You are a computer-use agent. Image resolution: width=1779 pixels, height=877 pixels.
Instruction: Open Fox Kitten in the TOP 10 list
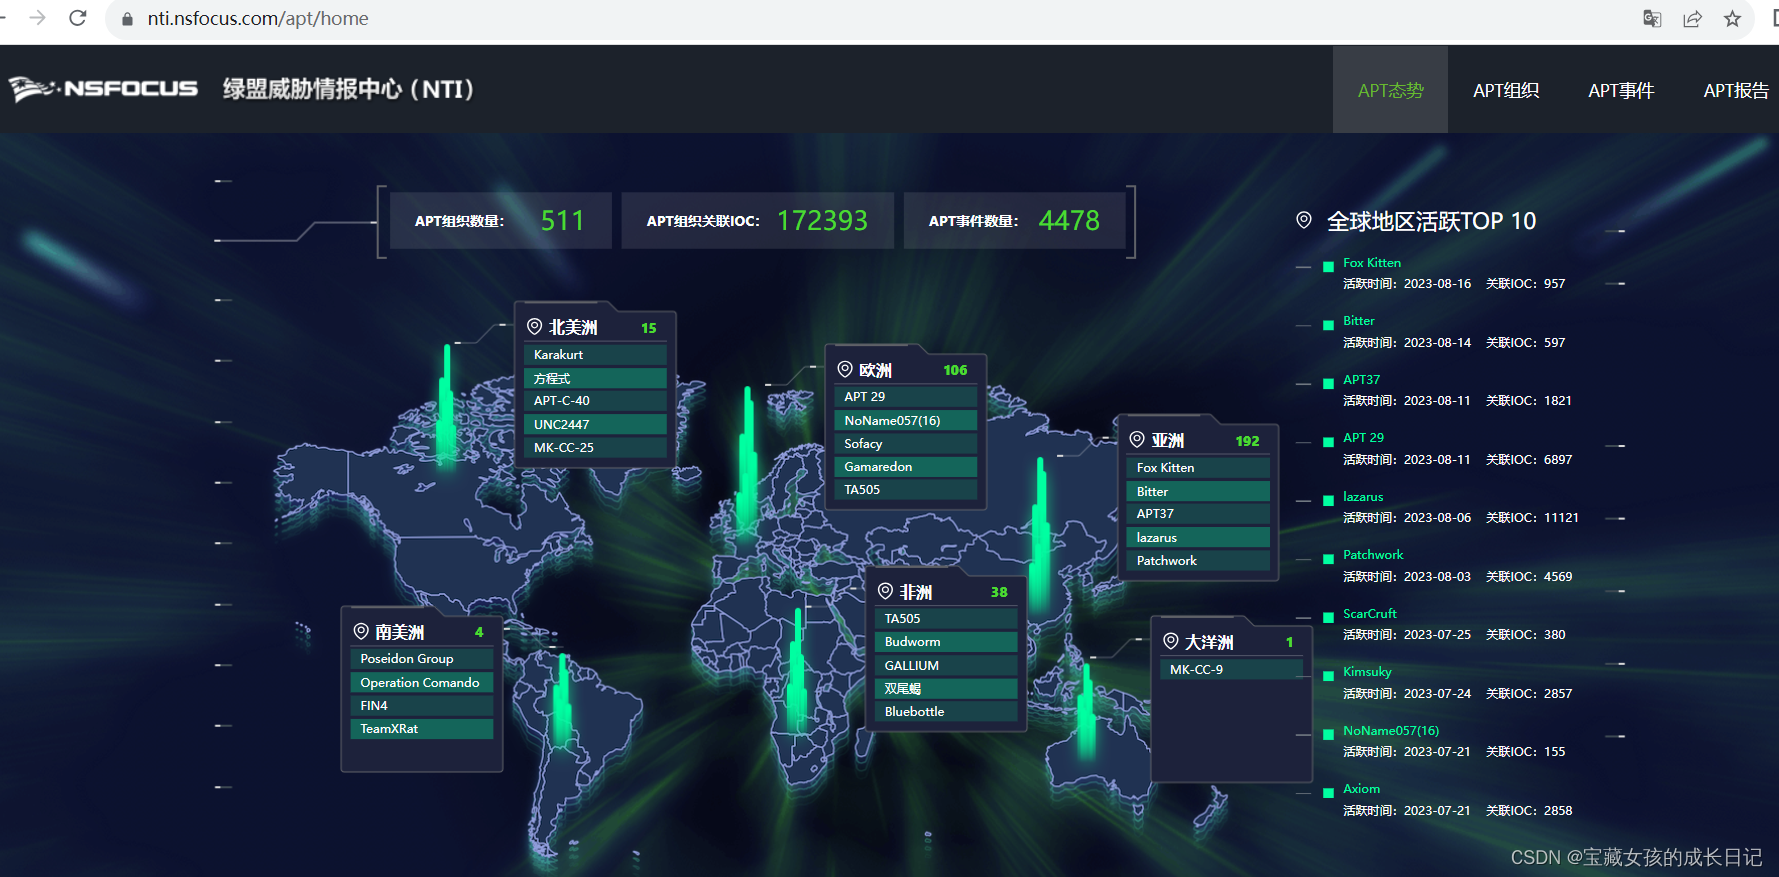pos(1372,263)
